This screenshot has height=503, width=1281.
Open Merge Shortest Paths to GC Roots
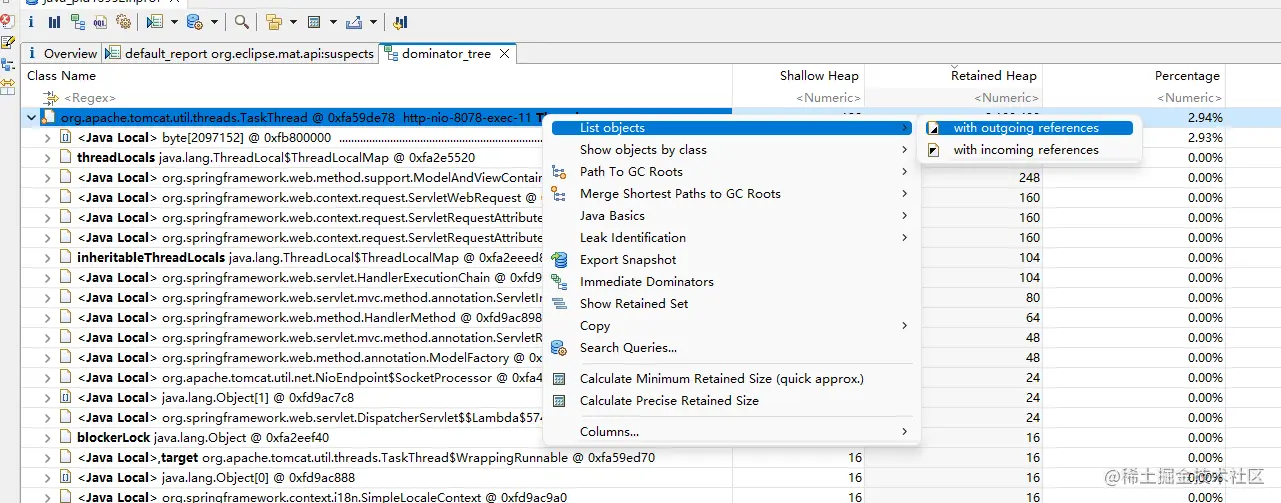tap(731, 194)
